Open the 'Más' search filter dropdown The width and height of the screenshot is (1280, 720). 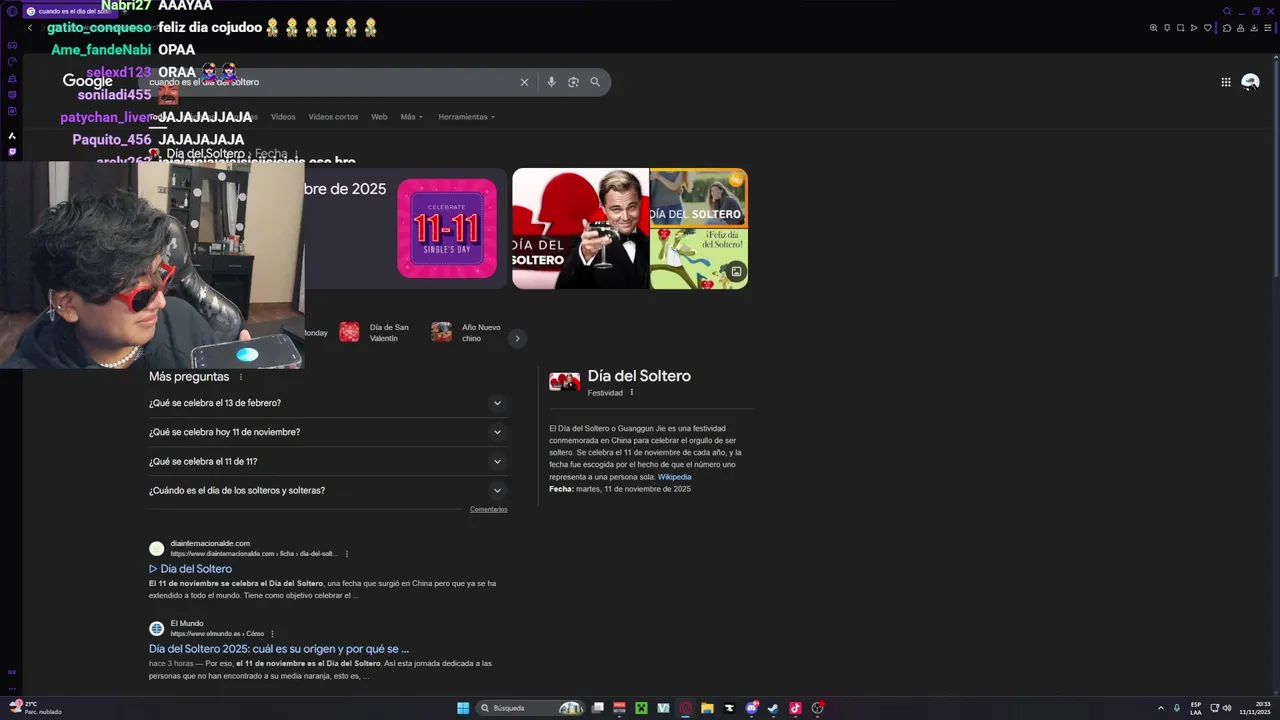tap(411, 117)
